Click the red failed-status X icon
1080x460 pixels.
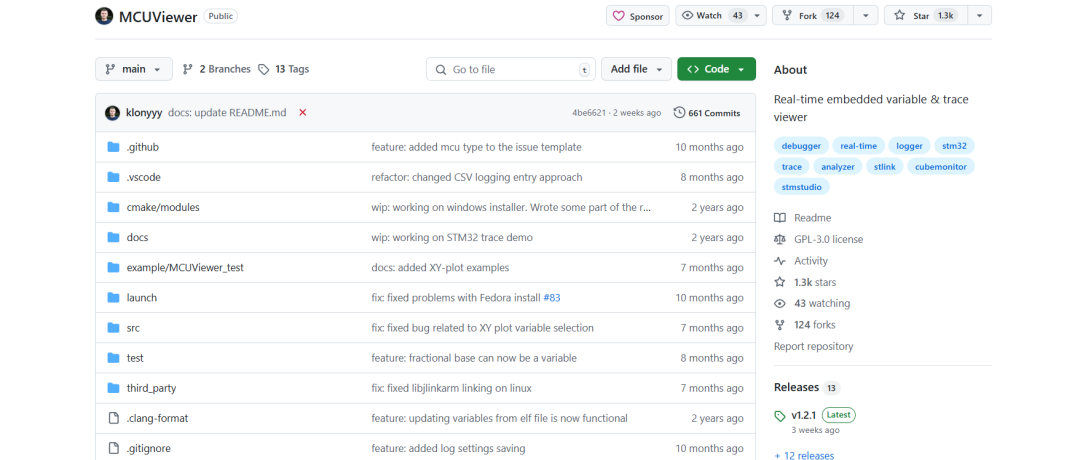point(302,112)
